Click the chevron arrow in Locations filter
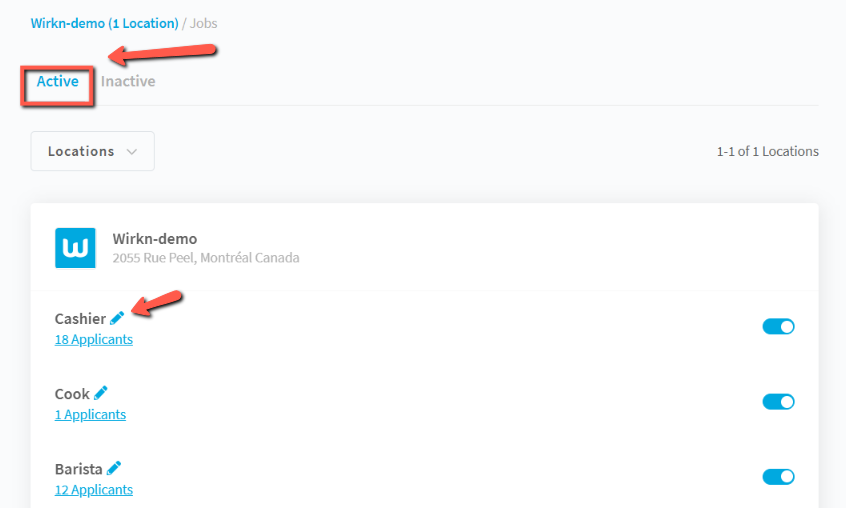Image resolution: width=846 pixels, height=508 pixels. click(x=132, y=152)
